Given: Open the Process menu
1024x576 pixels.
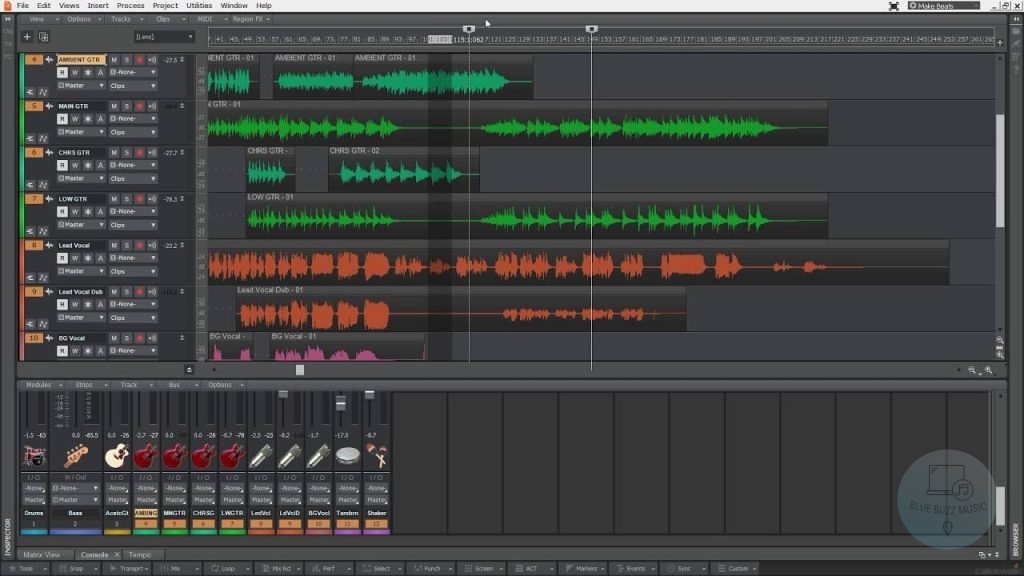Looking at the screenshot, I should 130,5.
